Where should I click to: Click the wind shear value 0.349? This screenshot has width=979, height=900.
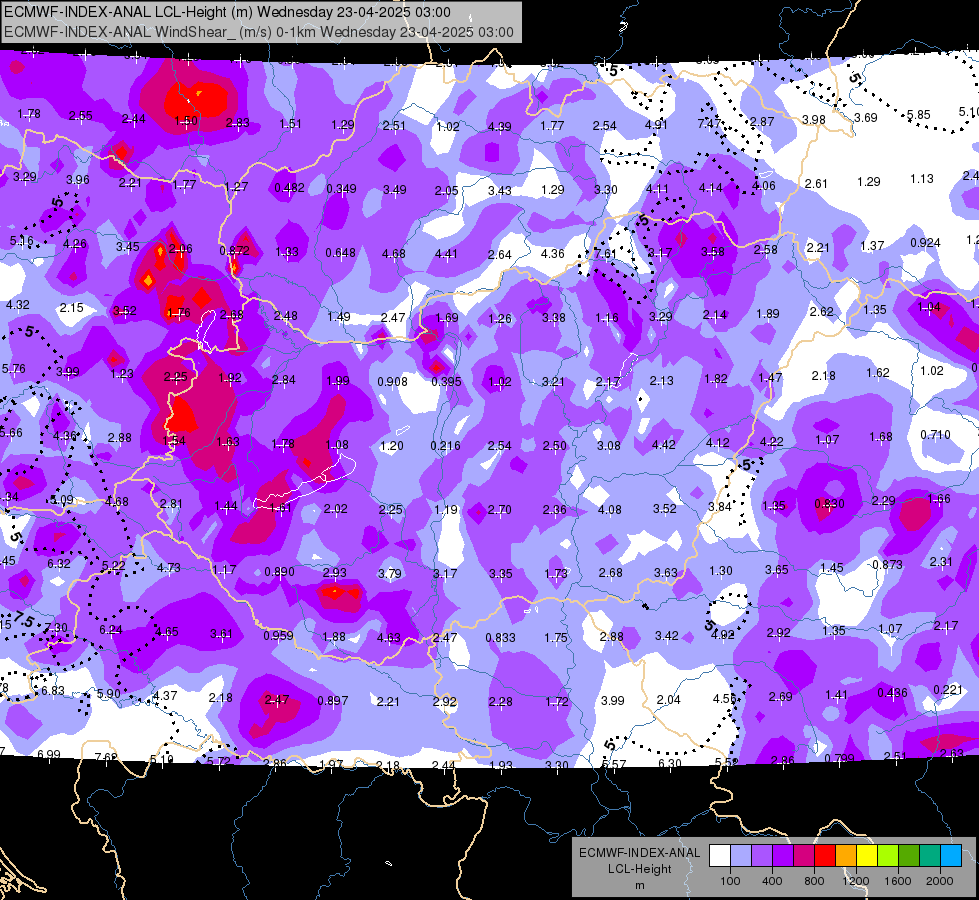click(x=342, y=189)
